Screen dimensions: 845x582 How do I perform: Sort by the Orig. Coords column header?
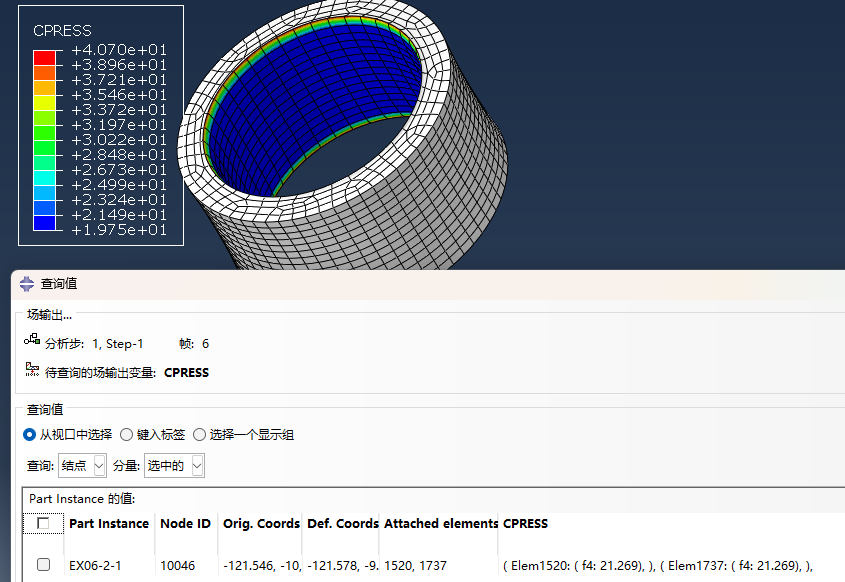click(261, 523)
